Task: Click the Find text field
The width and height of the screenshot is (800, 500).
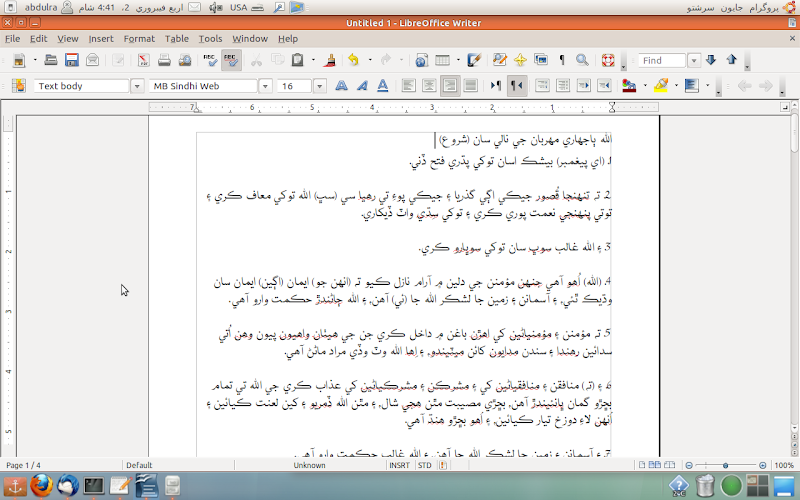Action: (662, 61)
